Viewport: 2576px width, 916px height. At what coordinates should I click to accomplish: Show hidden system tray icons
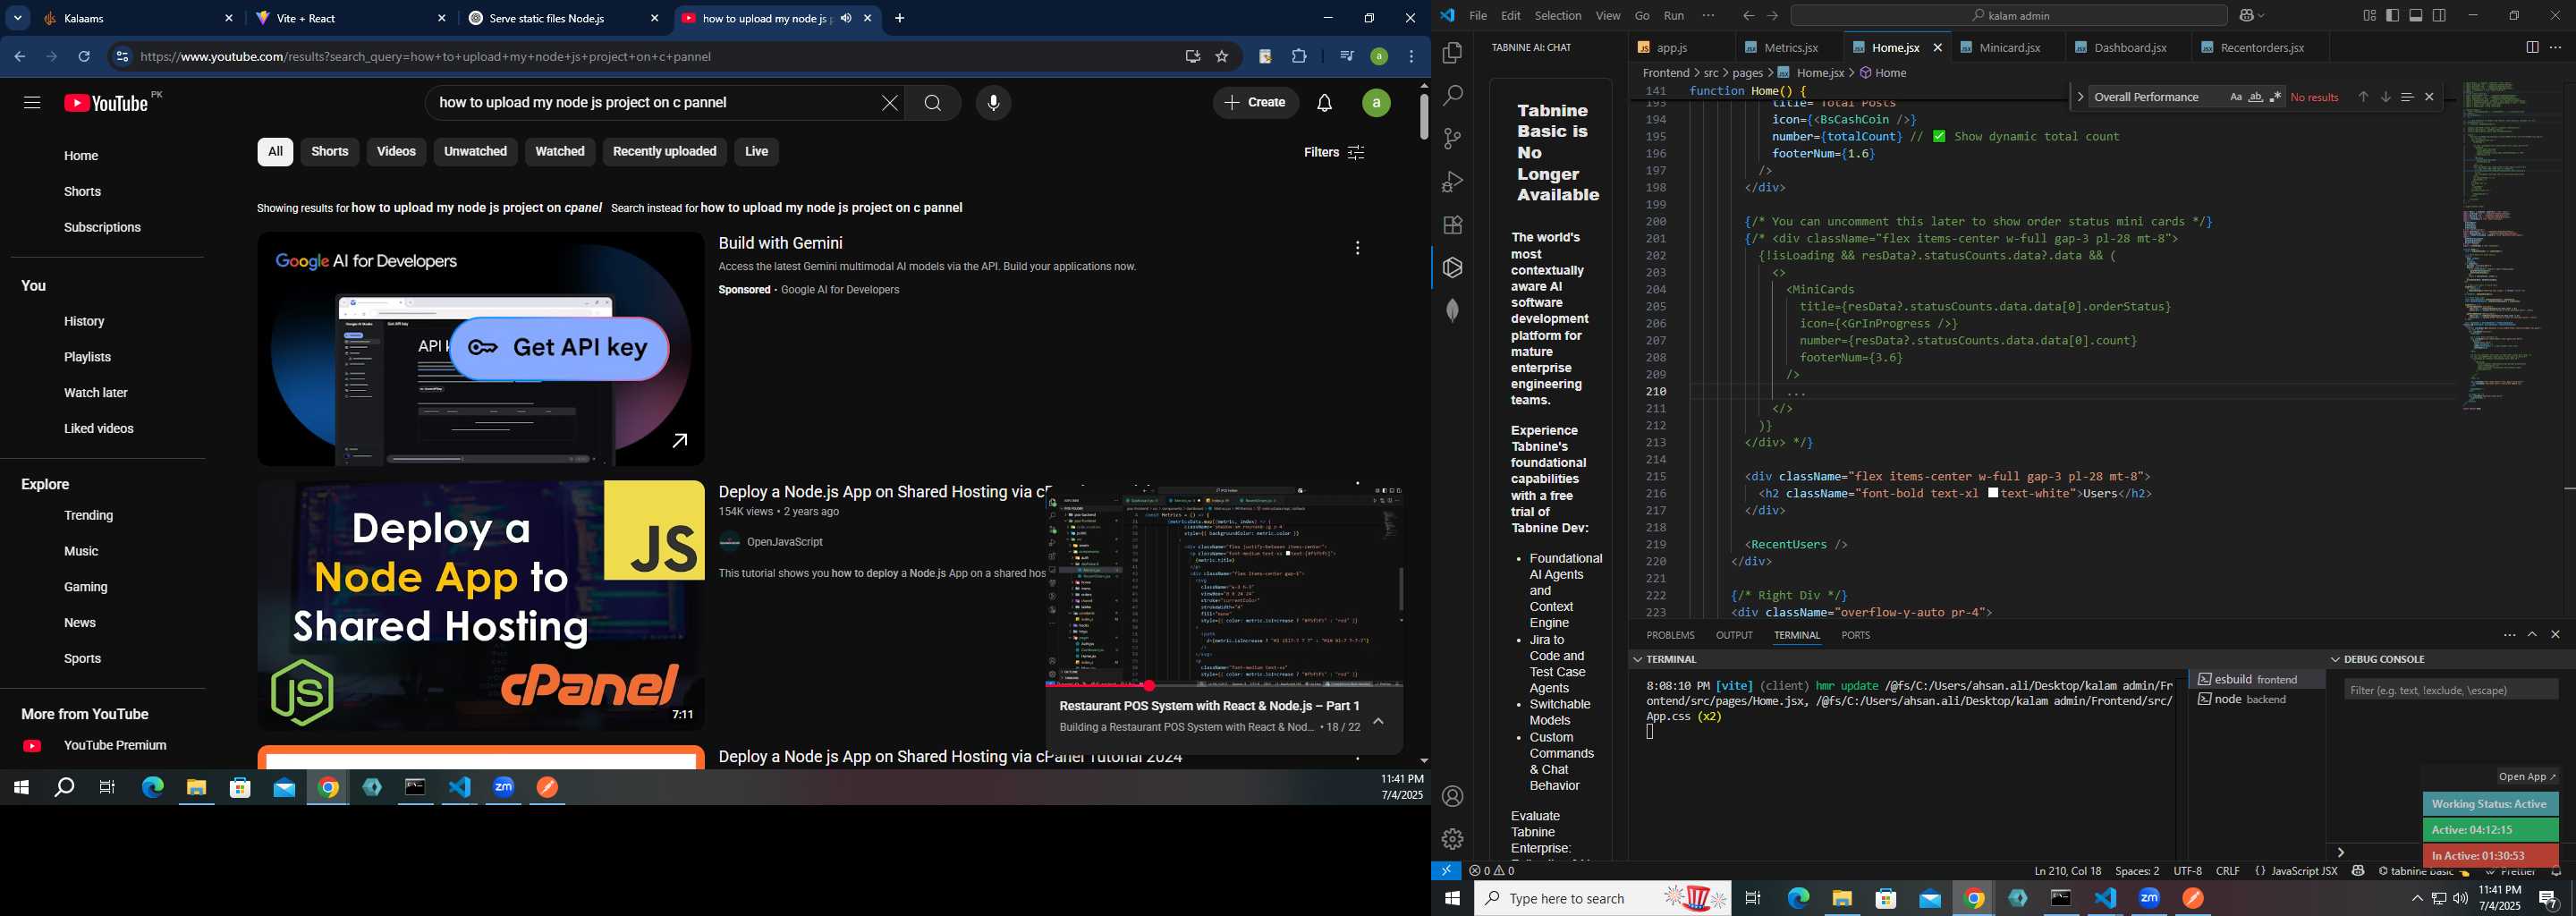(2417, 899)
